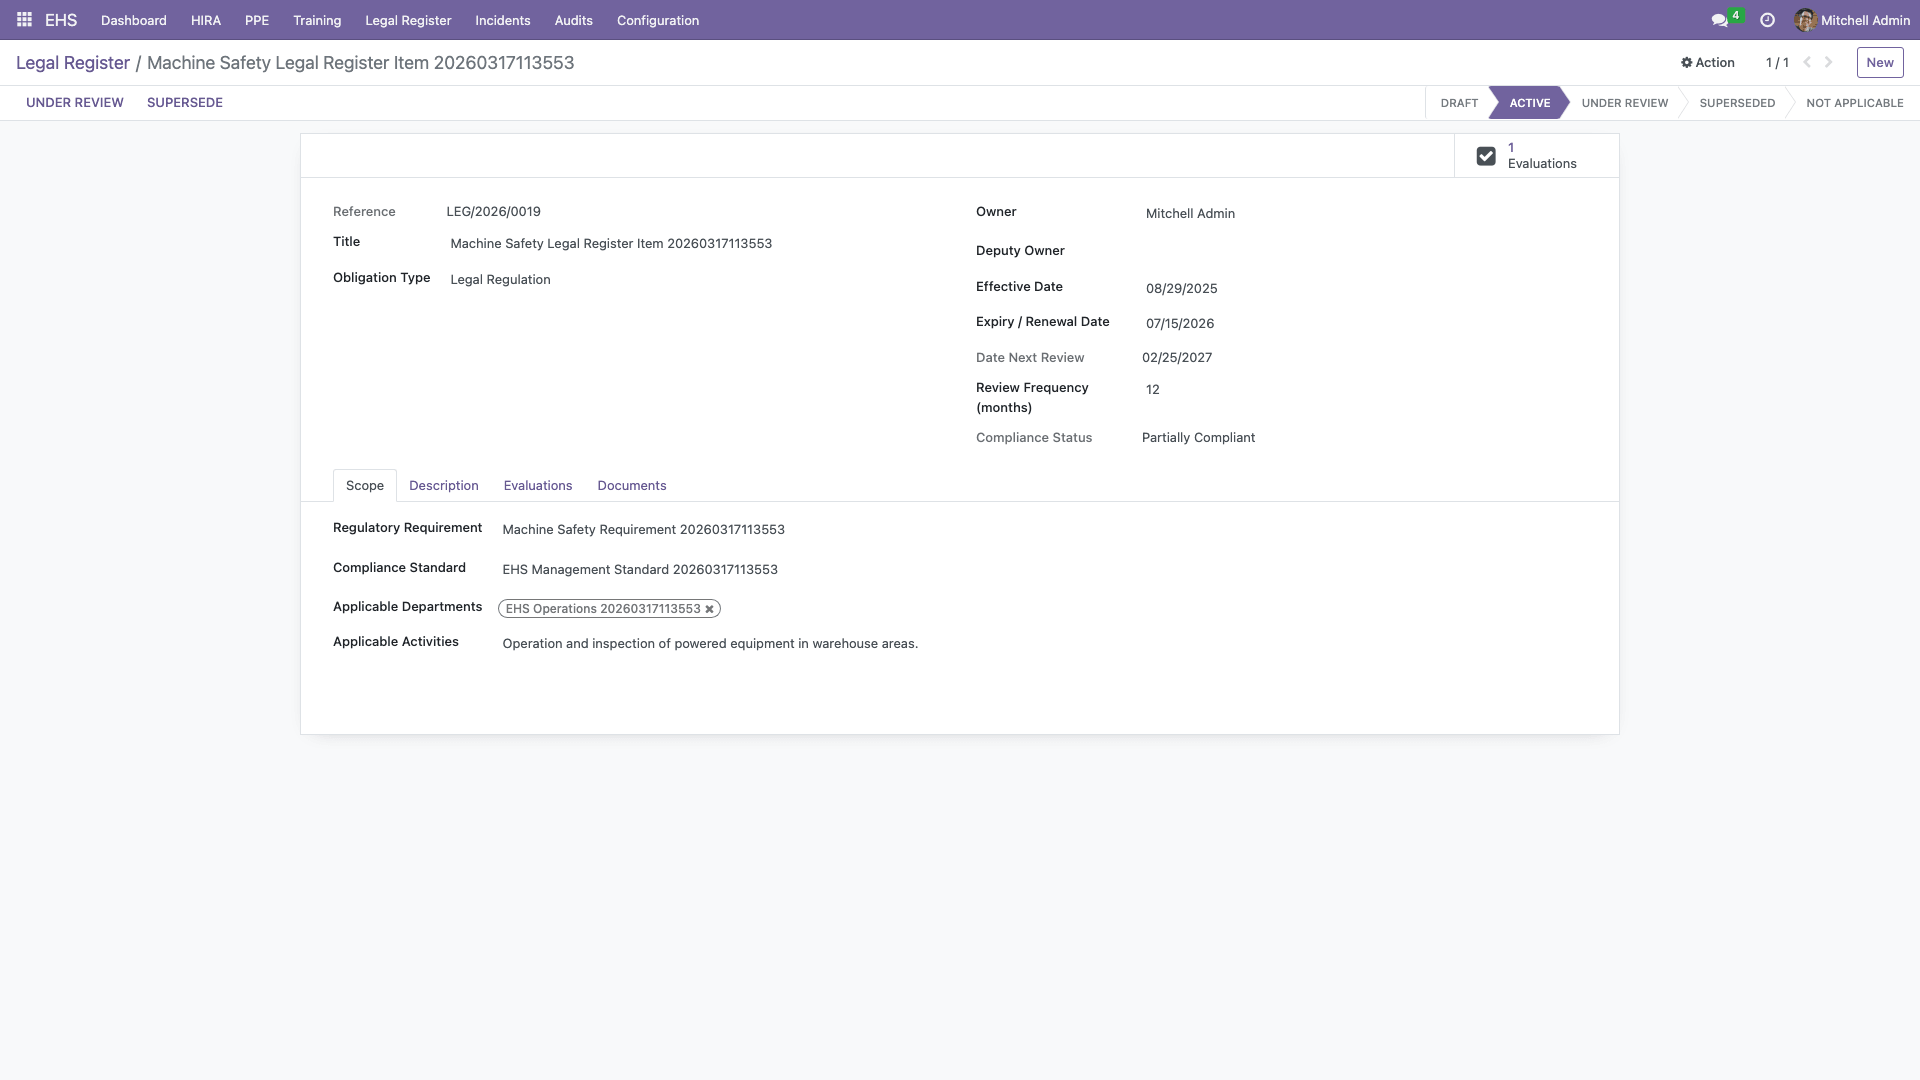Viewport: 1920px width, 1080px height.
Task: Click the Mitchell Admin avatar
Action: (1805, 20)
